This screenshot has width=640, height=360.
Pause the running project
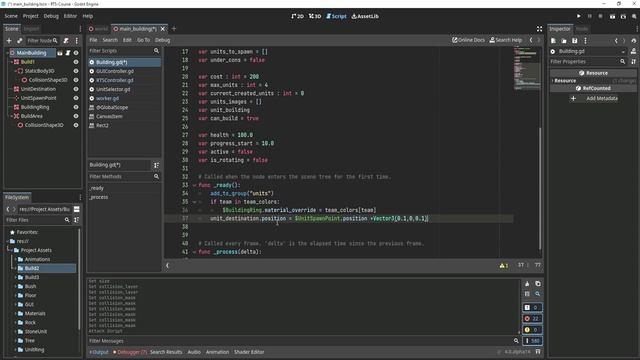pos(589,16)
